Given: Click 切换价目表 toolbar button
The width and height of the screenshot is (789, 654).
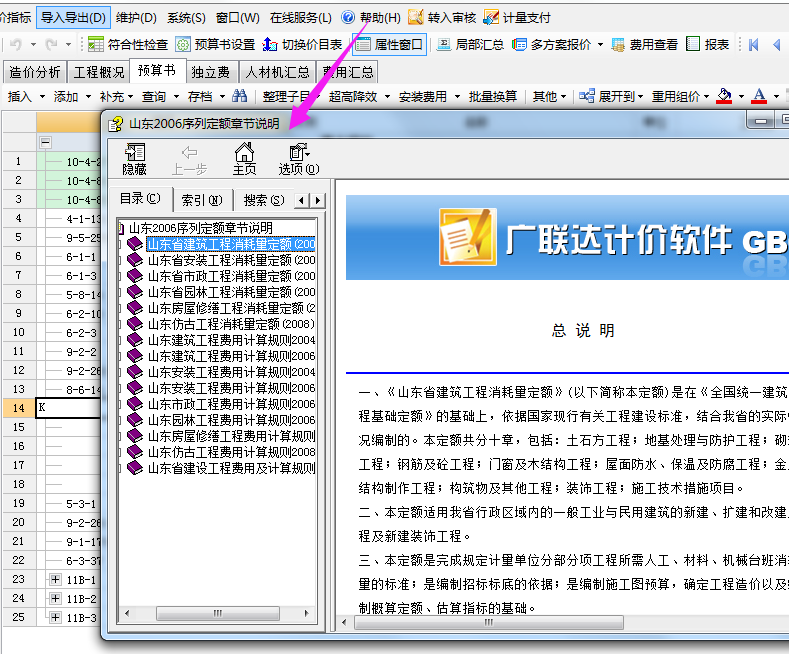Looking at the screenshot, I should tap(302, 45).
